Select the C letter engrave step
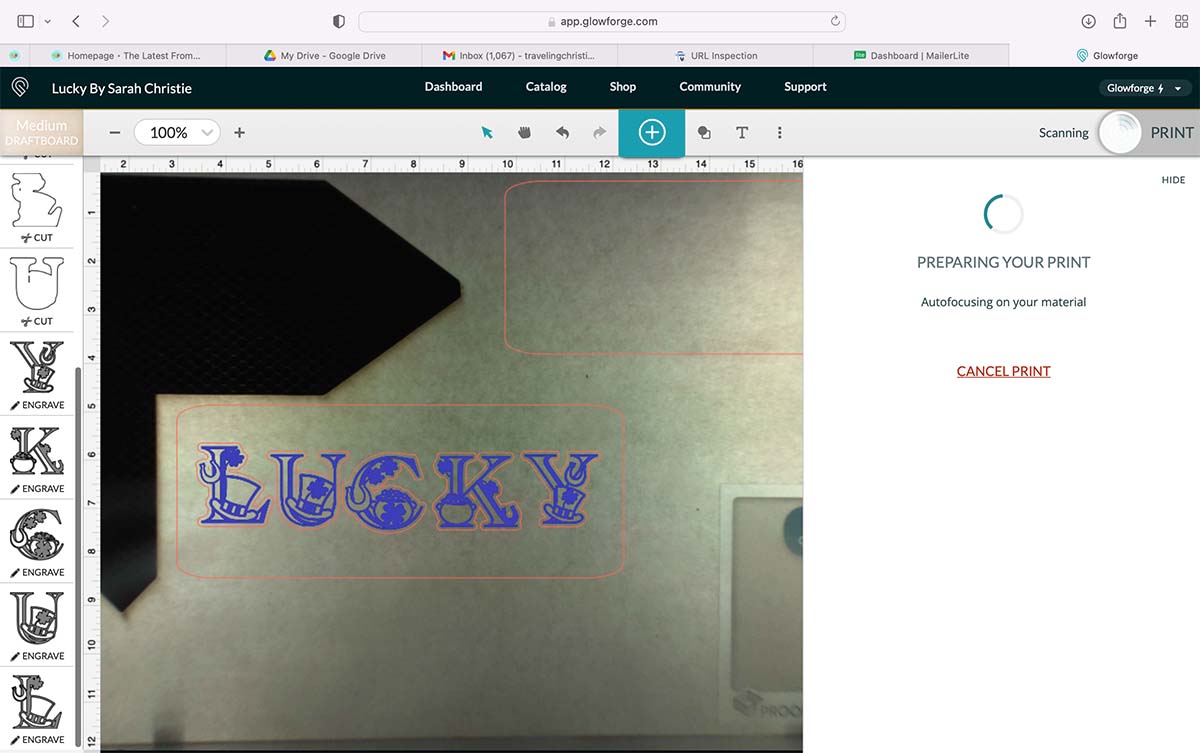The image size is (1200, 753). point(37,543)
